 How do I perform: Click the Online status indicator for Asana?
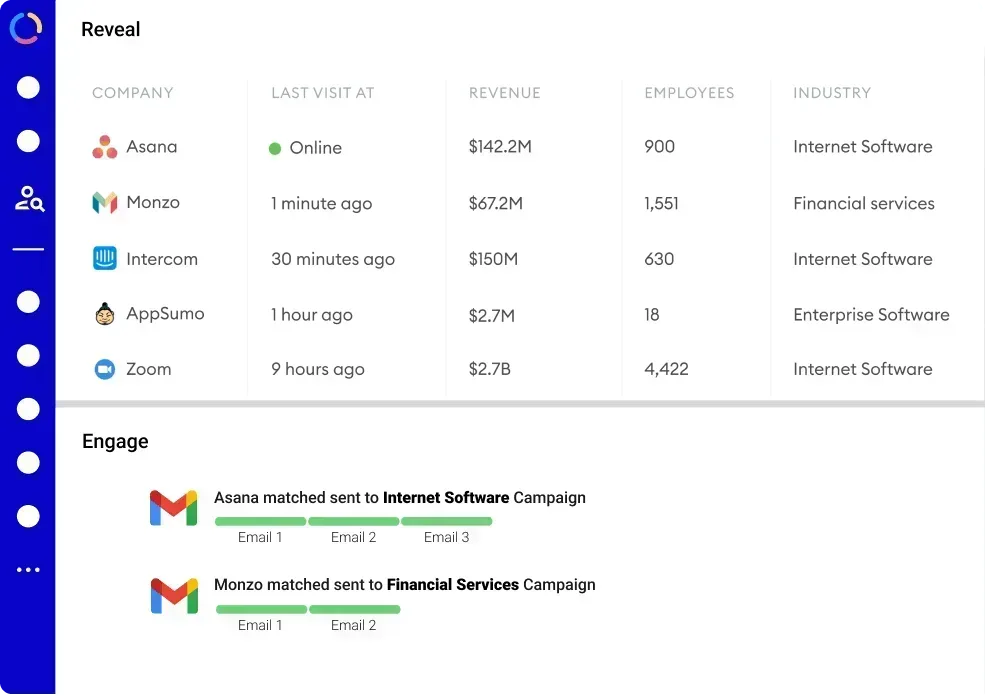275,148
